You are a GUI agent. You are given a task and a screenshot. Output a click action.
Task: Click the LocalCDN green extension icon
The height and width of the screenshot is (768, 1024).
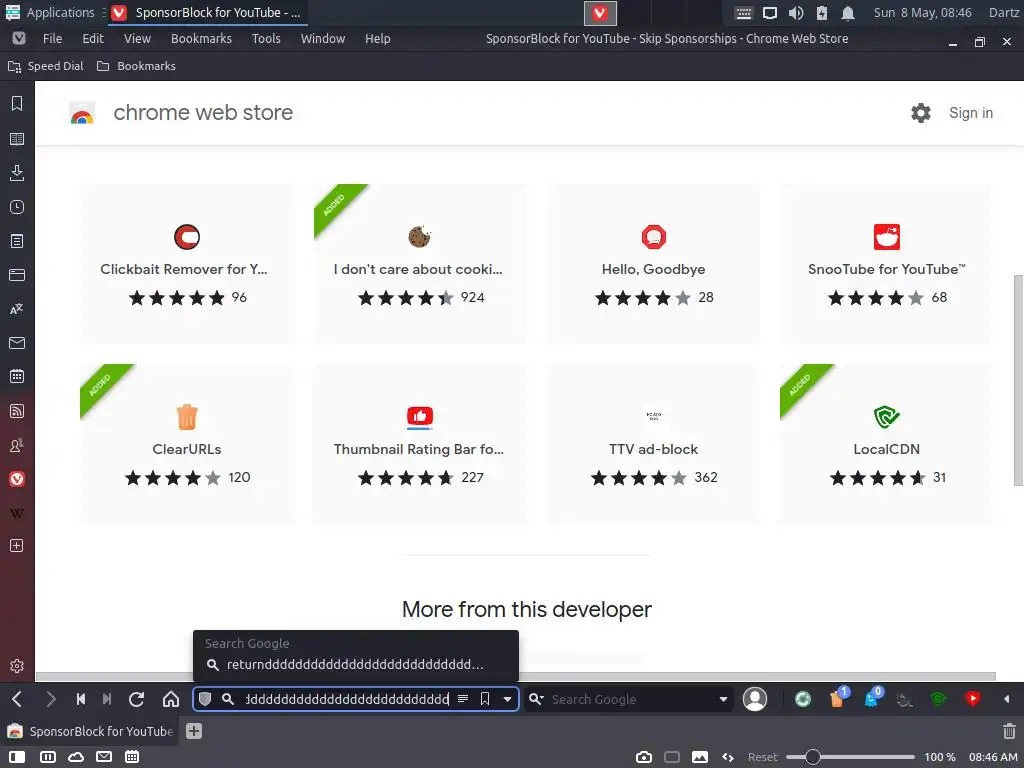938,699
